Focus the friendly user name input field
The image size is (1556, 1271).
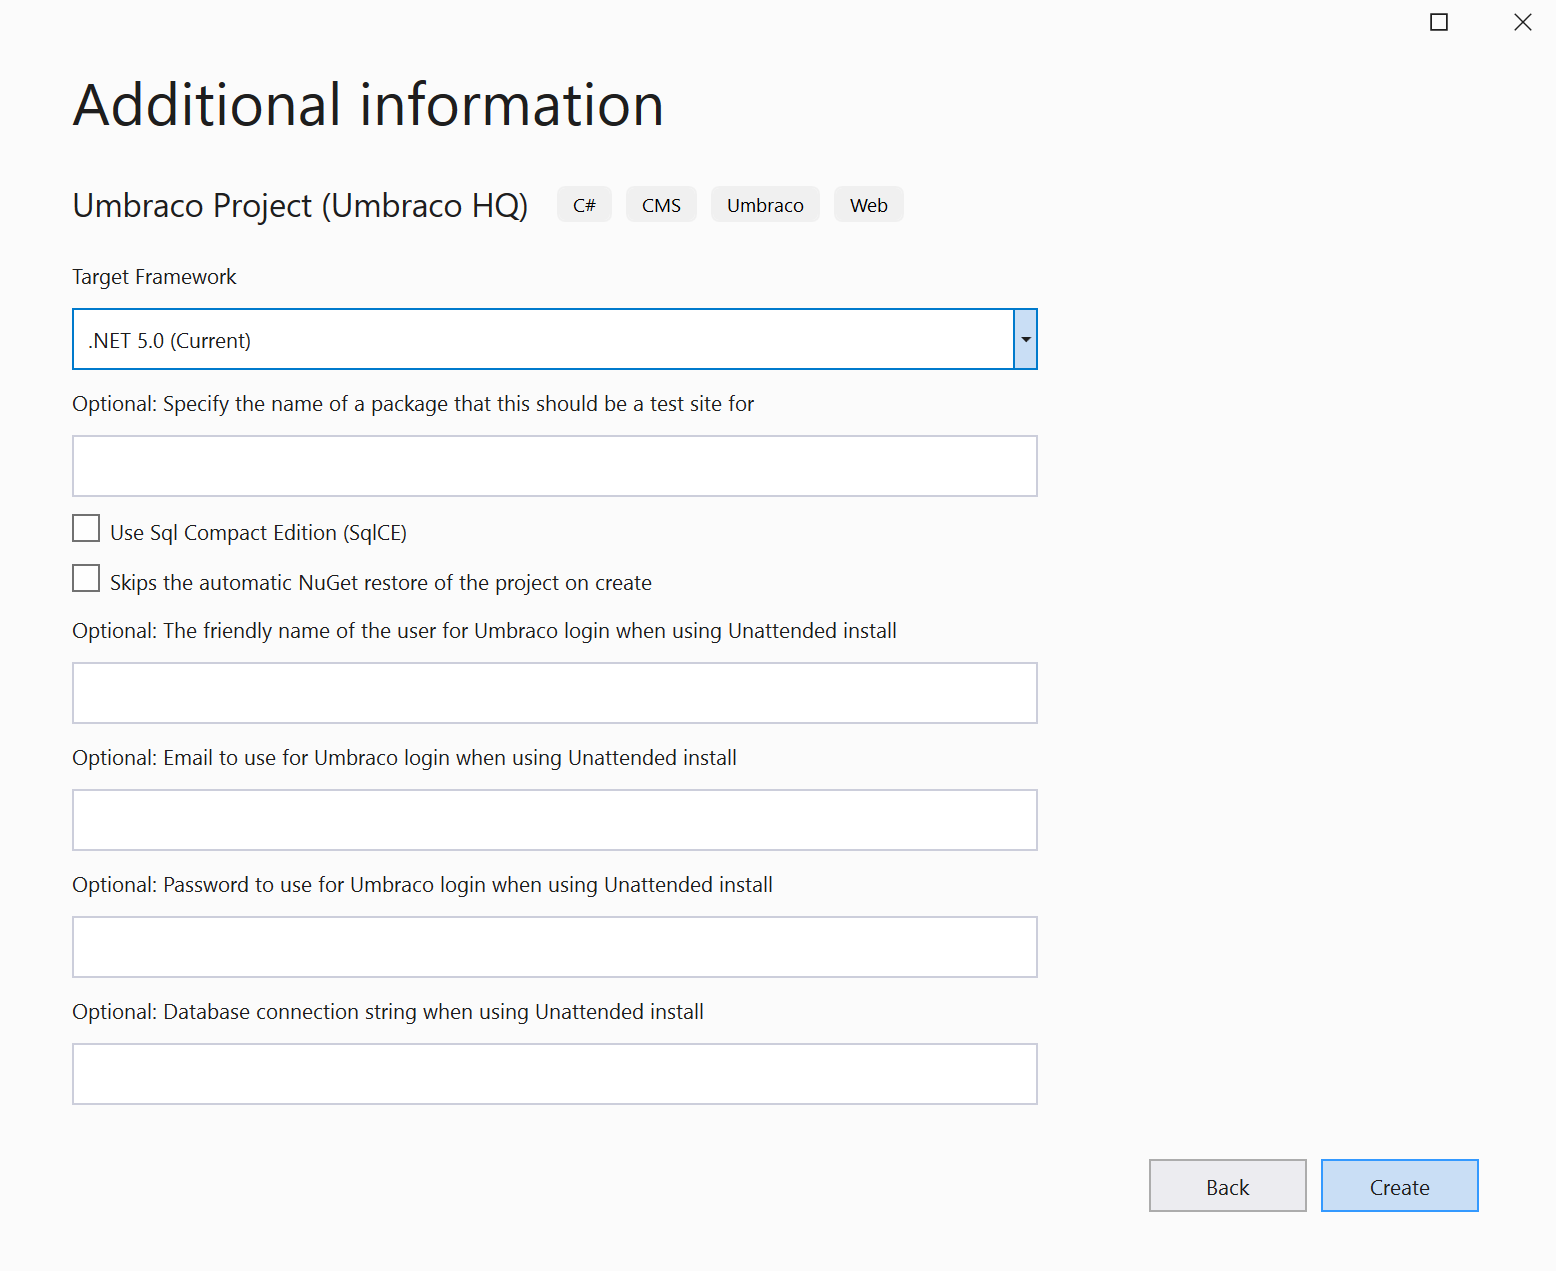(555, 693)
